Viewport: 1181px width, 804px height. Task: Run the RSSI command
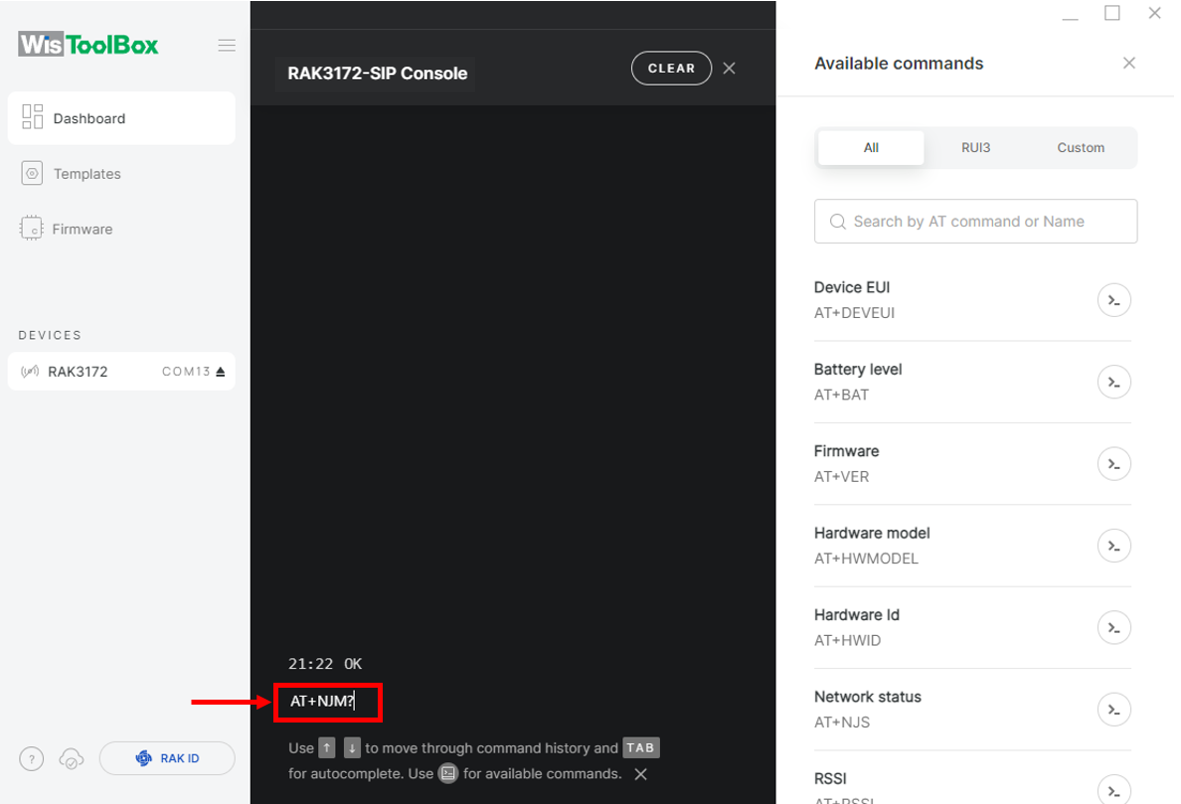(1114, 790)
